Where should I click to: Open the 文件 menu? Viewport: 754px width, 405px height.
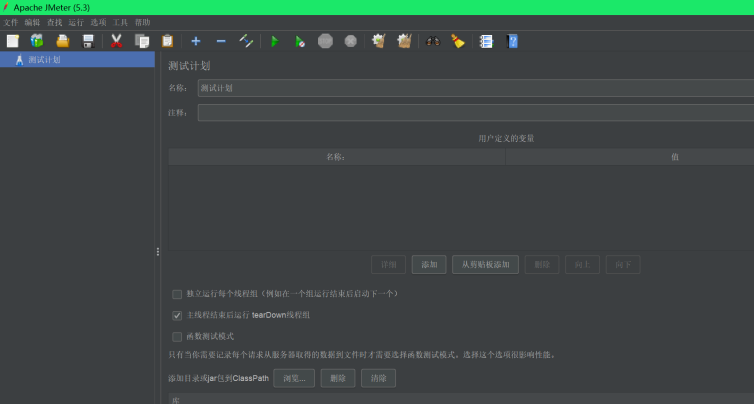(11, 23)
